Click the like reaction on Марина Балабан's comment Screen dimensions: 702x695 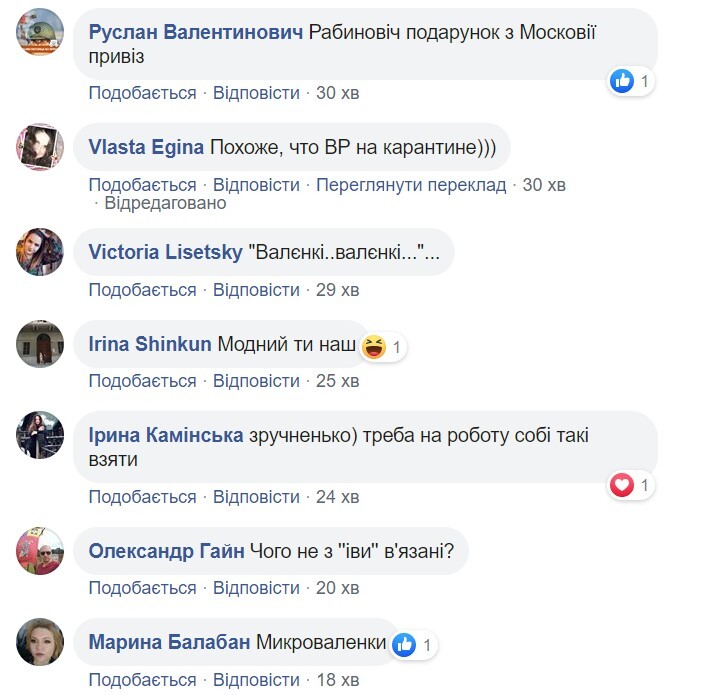[x=405, y=645]
